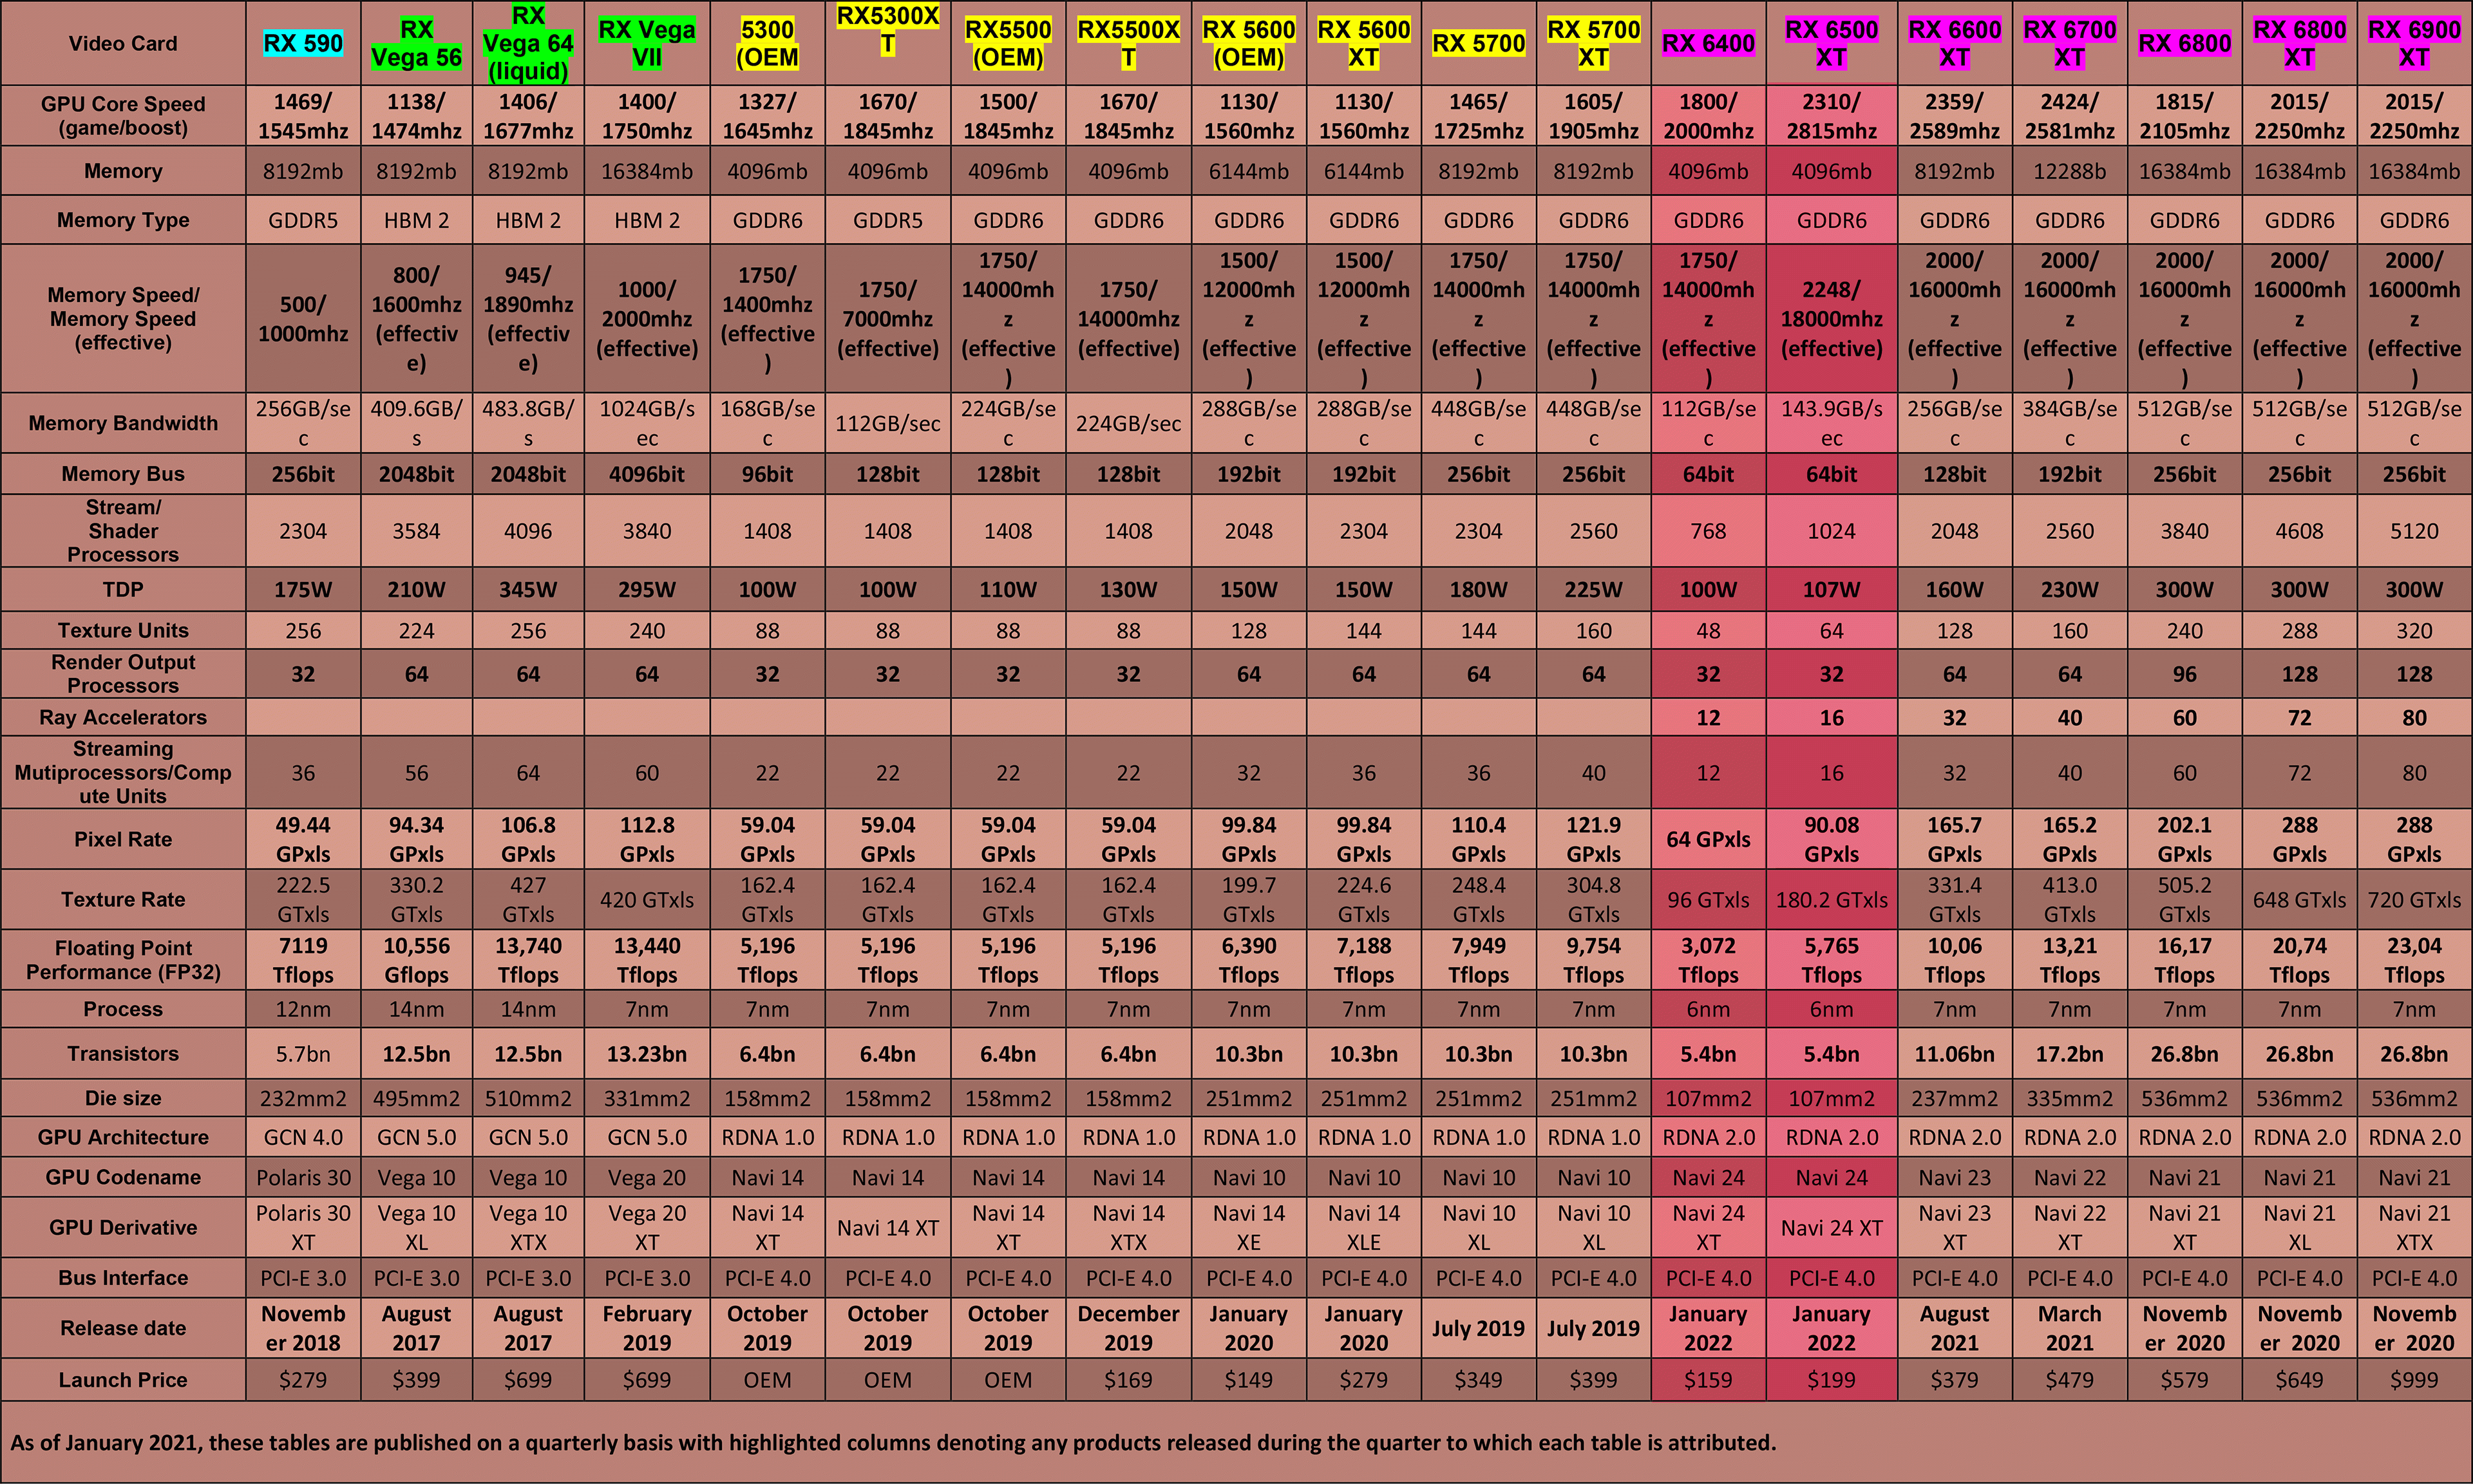The height and width of the screenshot is (1484, 2473).
Task: Select the Texture Rate row label
Action: 123,899
